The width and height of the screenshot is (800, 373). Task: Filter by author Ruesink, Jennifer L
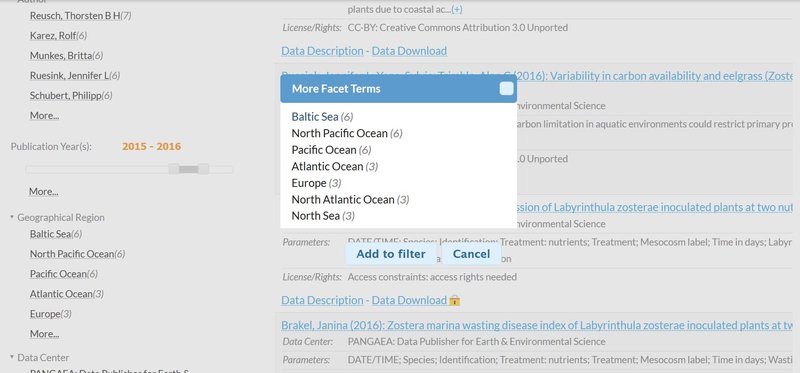tap(69, 76)
